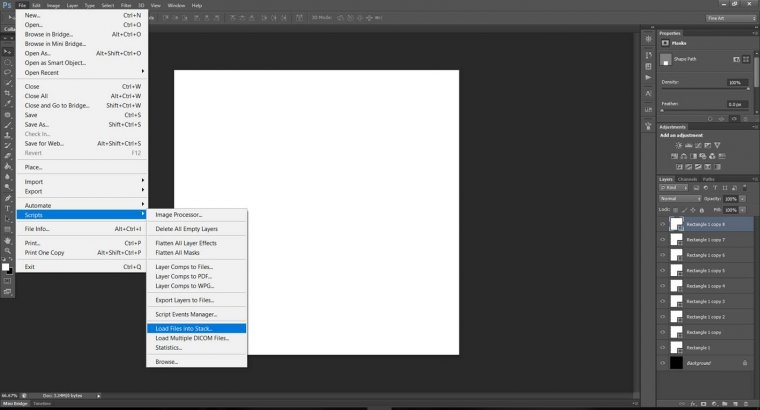
Task: Click the Hue/Saturation adjustment icon
Action: (x=674, y=156)
